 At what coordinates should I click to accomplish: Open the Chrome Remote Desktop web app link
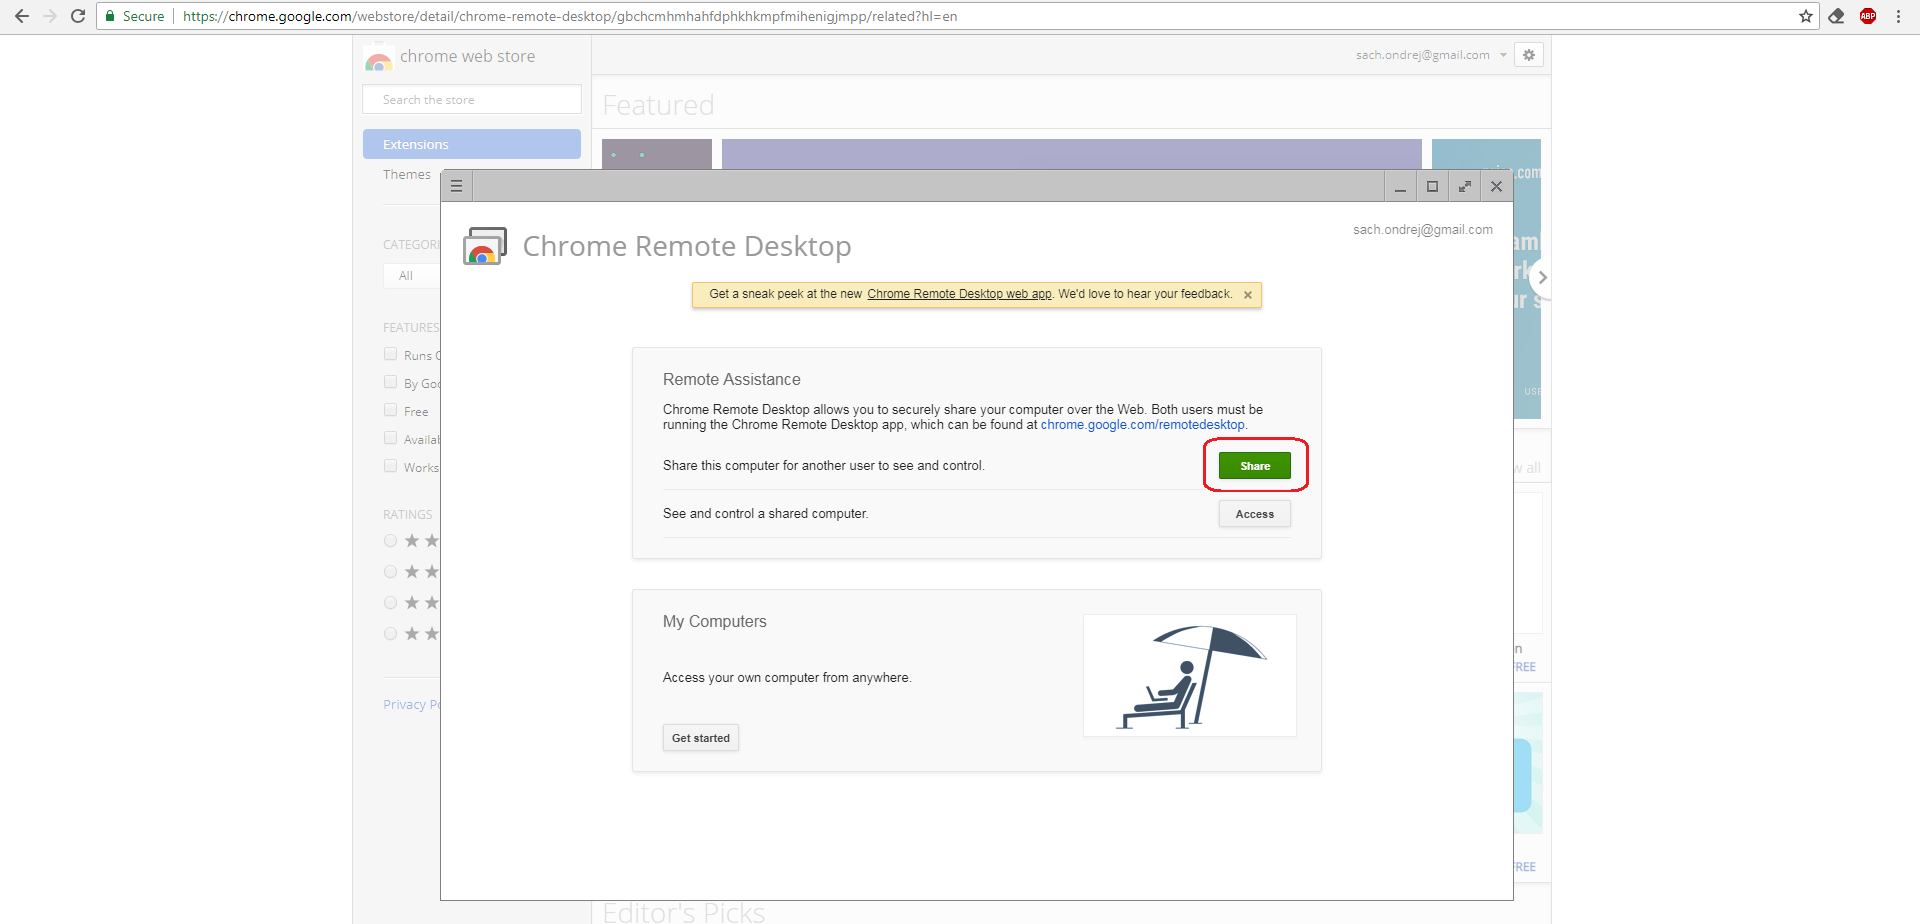coord(959,293)
